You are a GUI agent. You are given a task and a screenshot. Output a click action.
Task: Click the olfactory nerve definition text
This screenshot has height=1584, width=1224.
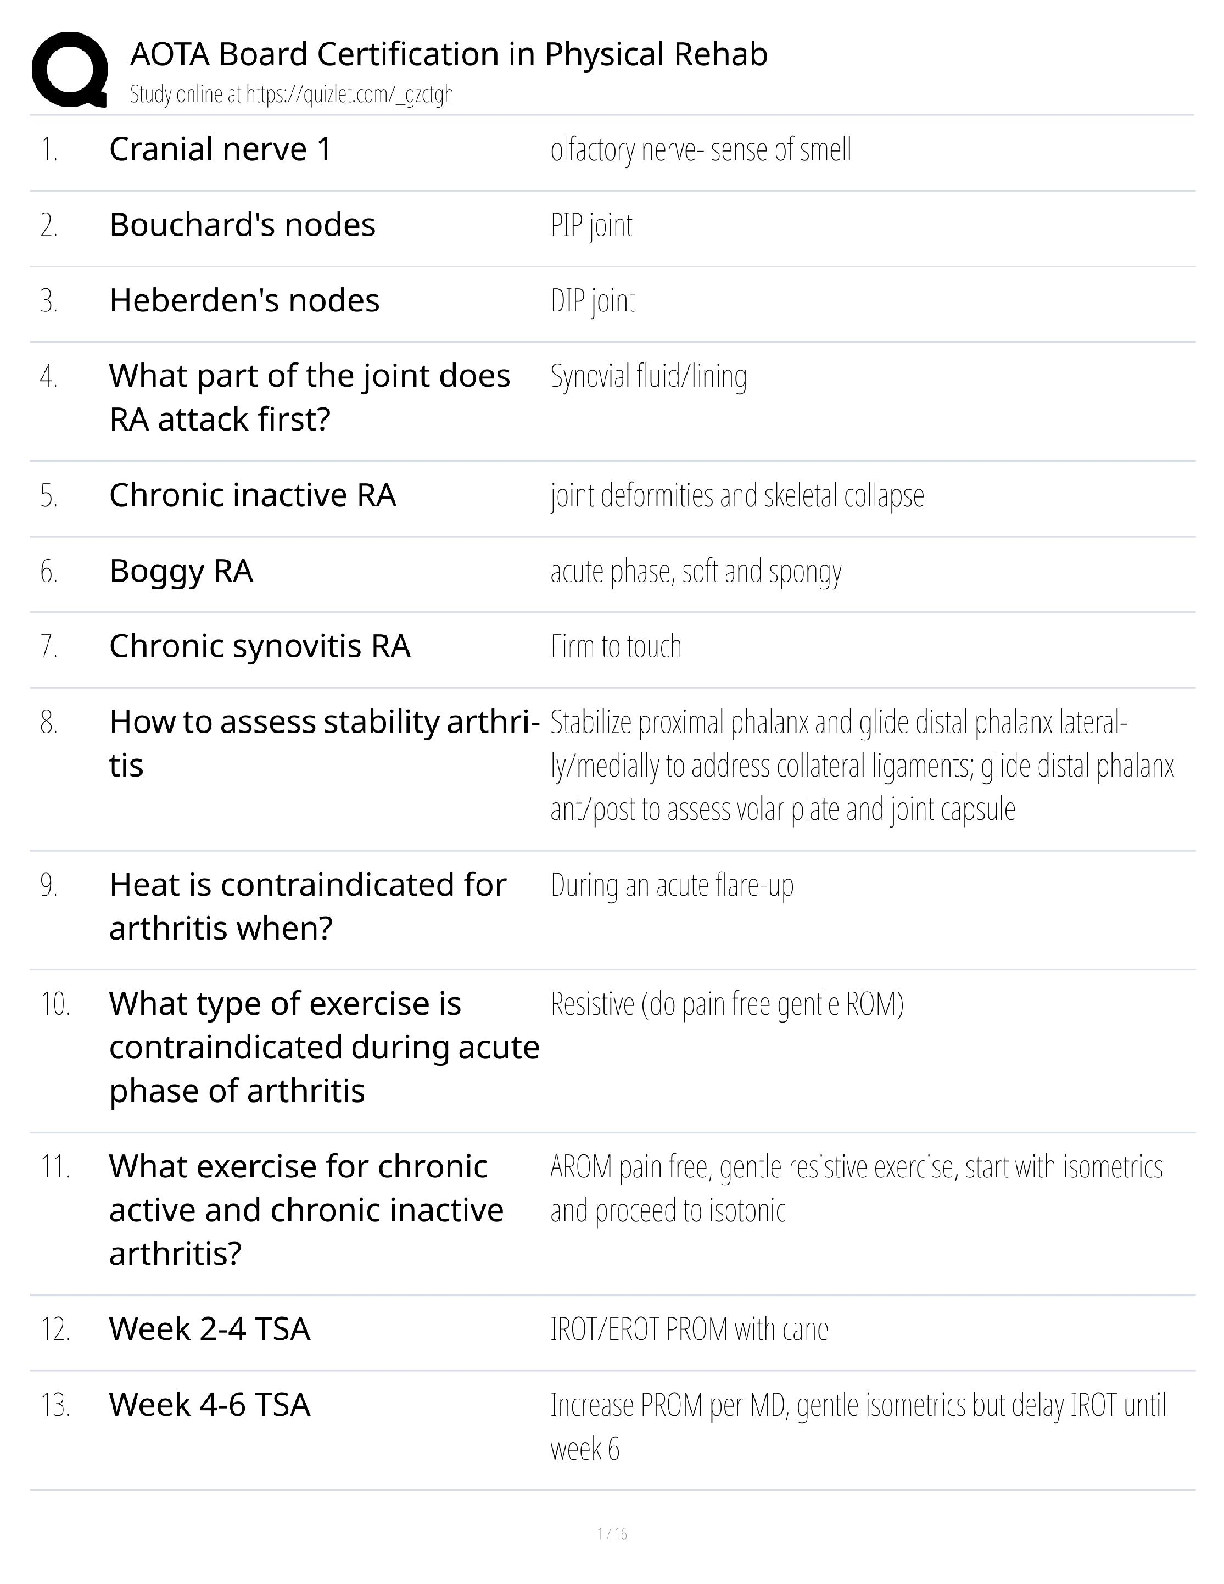click(x=700, y=150)
